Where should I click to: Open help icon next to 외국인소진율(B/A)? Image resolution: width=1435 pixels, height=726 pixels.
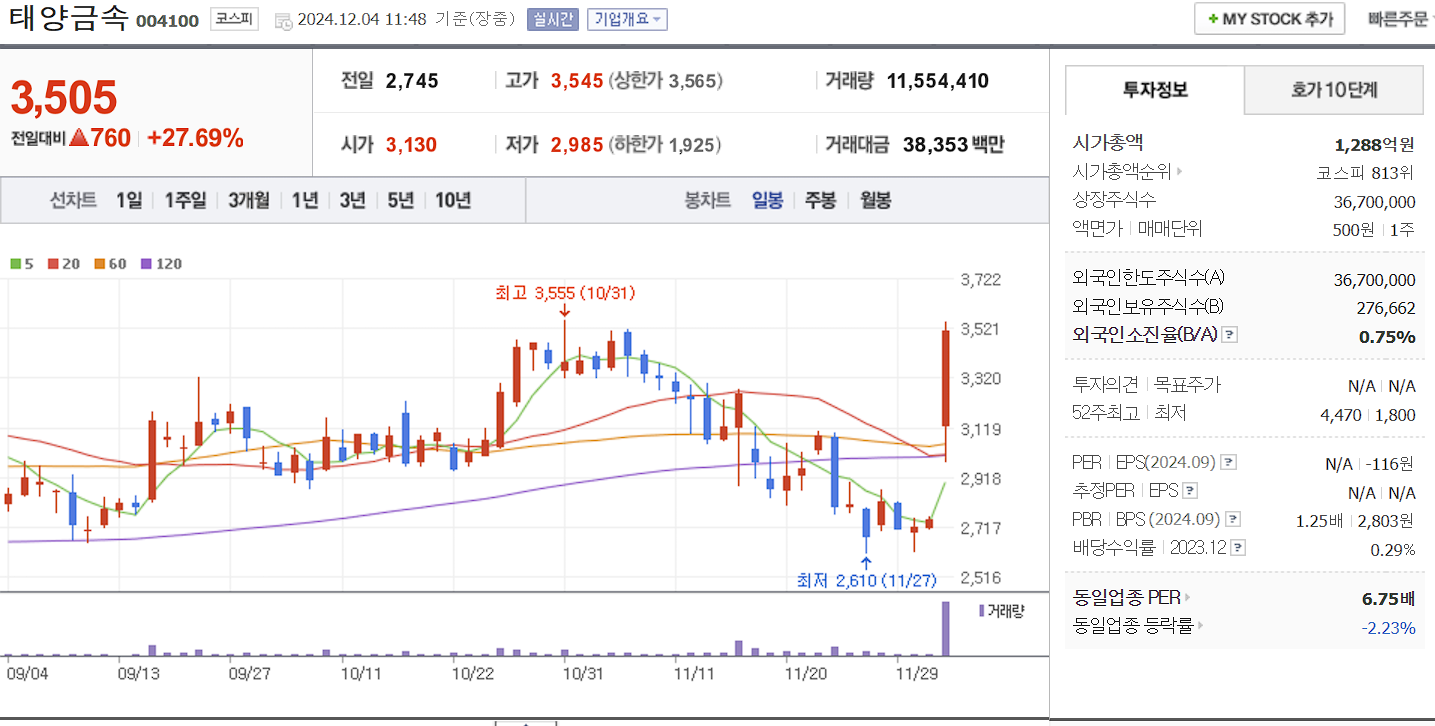[x=1230, y=335]
